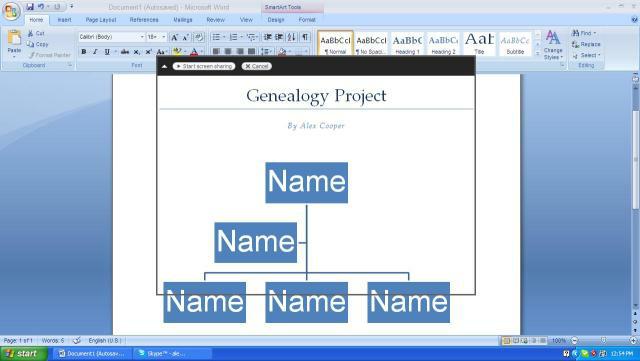Toggle Bold formatting
This screenshot has width=640, height=361.
tap(84, 52)
